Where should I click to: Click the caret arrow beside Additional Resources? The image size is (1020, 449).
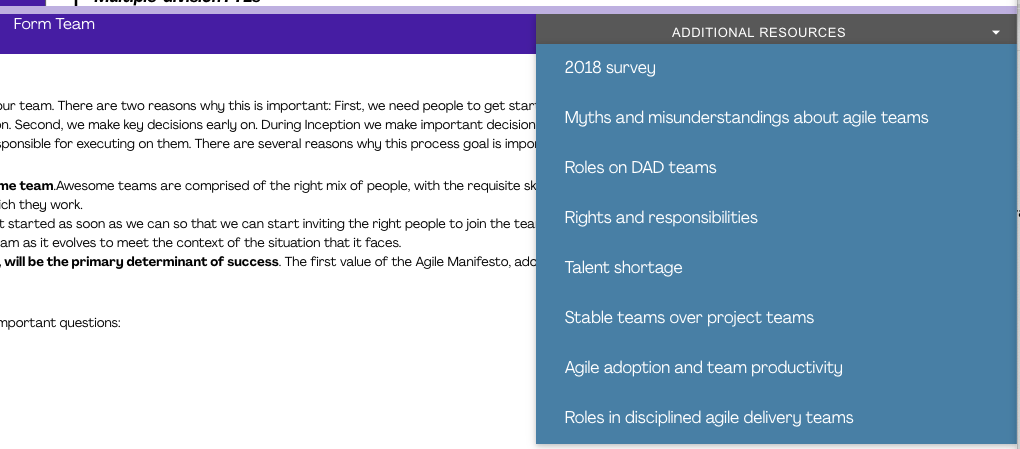click(996, 33)
